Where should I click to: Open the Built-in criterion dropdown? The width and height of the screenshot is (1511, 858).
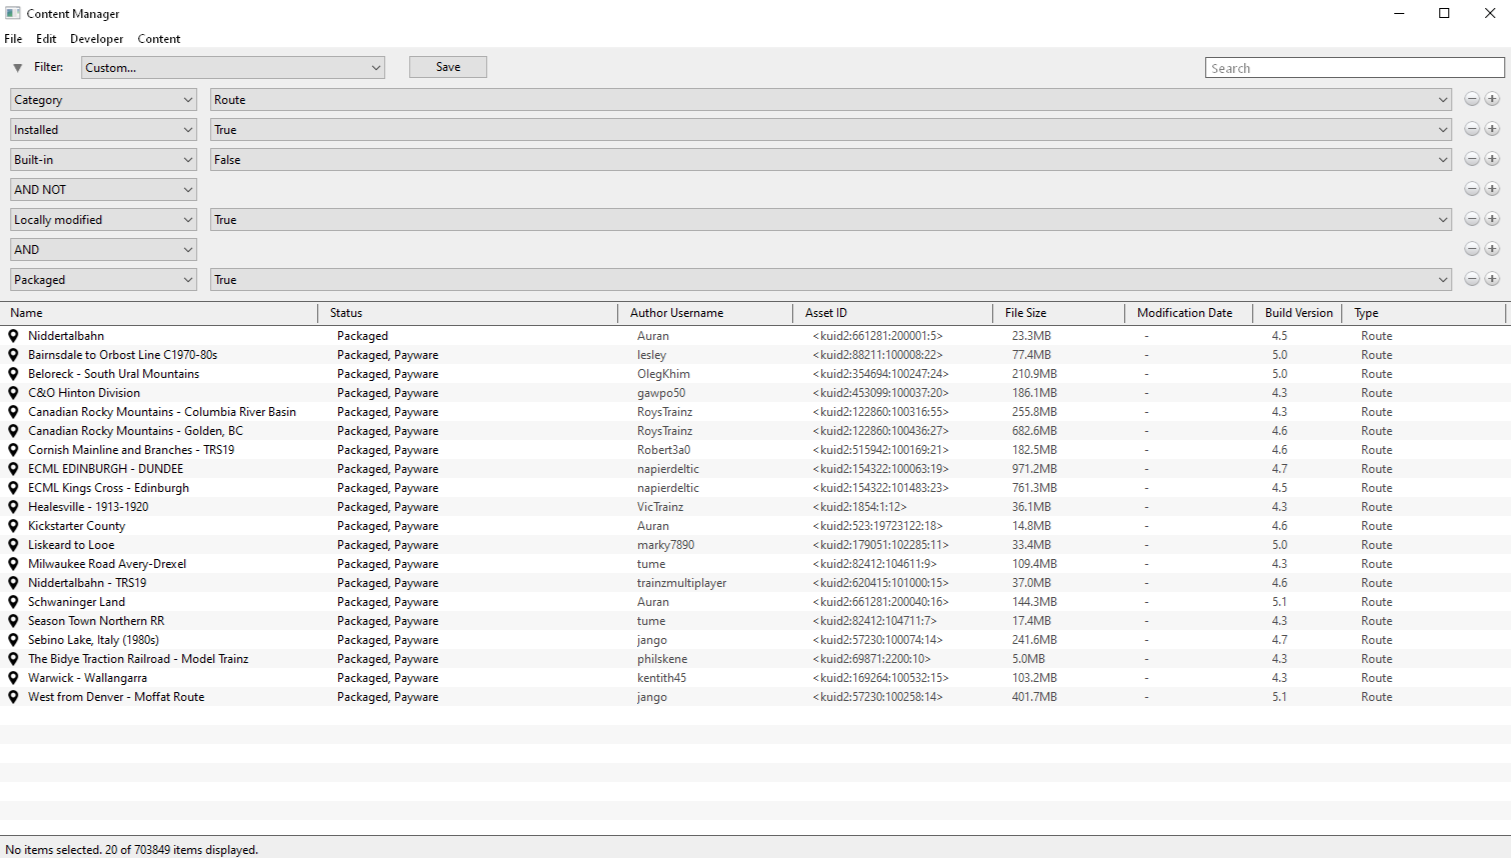click(103, 160)
